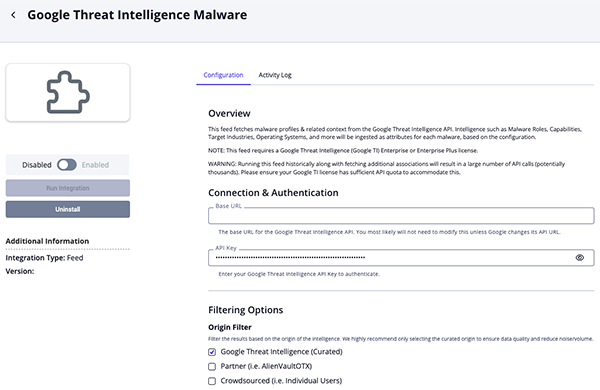
Task: Check Google Threat Intelligence (Curated) checkbox
Action: (212, 352)
